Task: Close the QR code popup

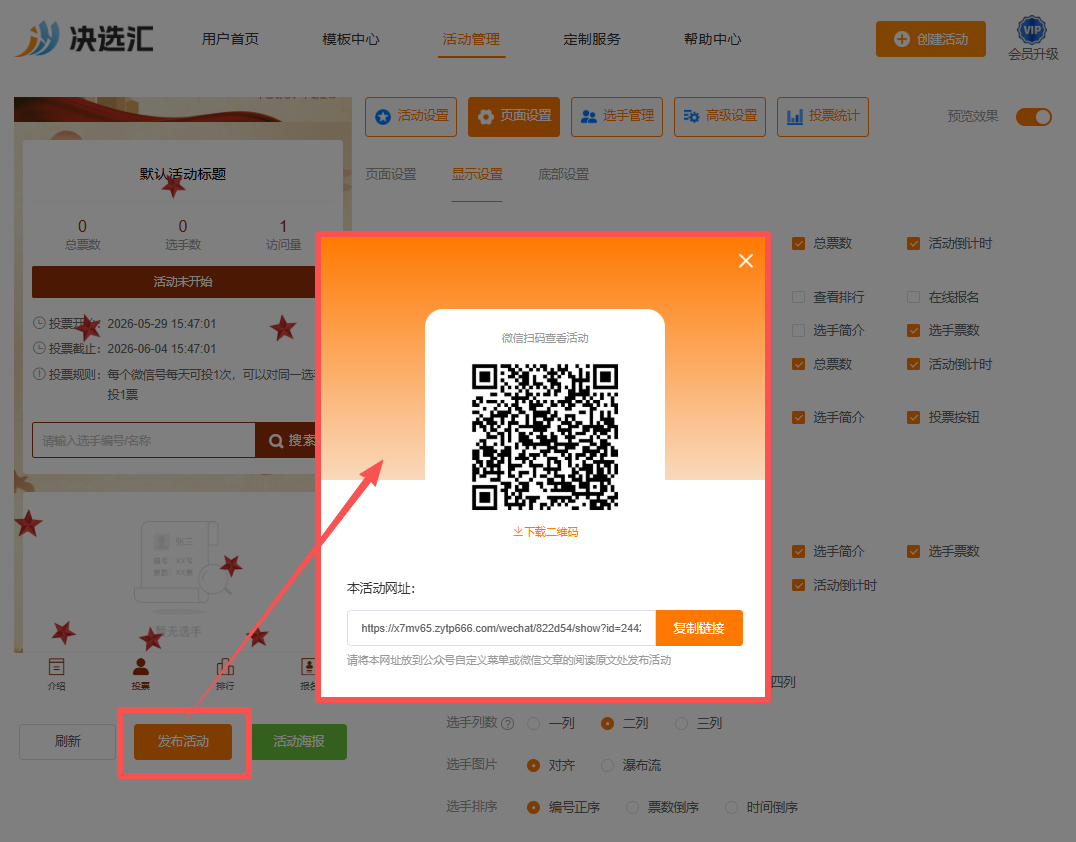Action: (x=746, y=261)
